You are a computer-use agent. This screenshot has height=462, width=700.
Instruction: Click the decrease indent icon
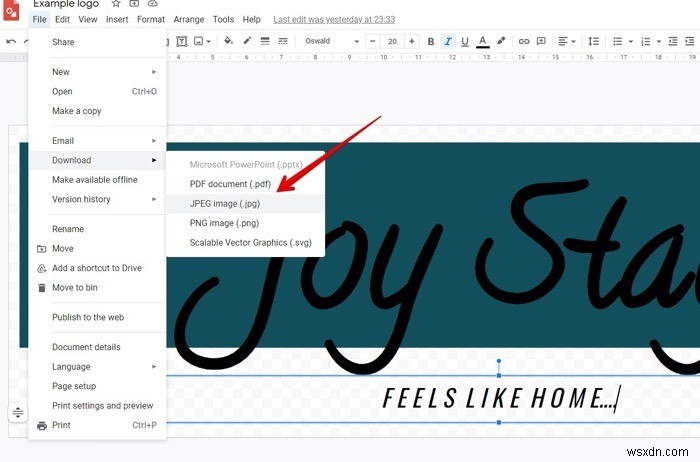coord(673,42)
